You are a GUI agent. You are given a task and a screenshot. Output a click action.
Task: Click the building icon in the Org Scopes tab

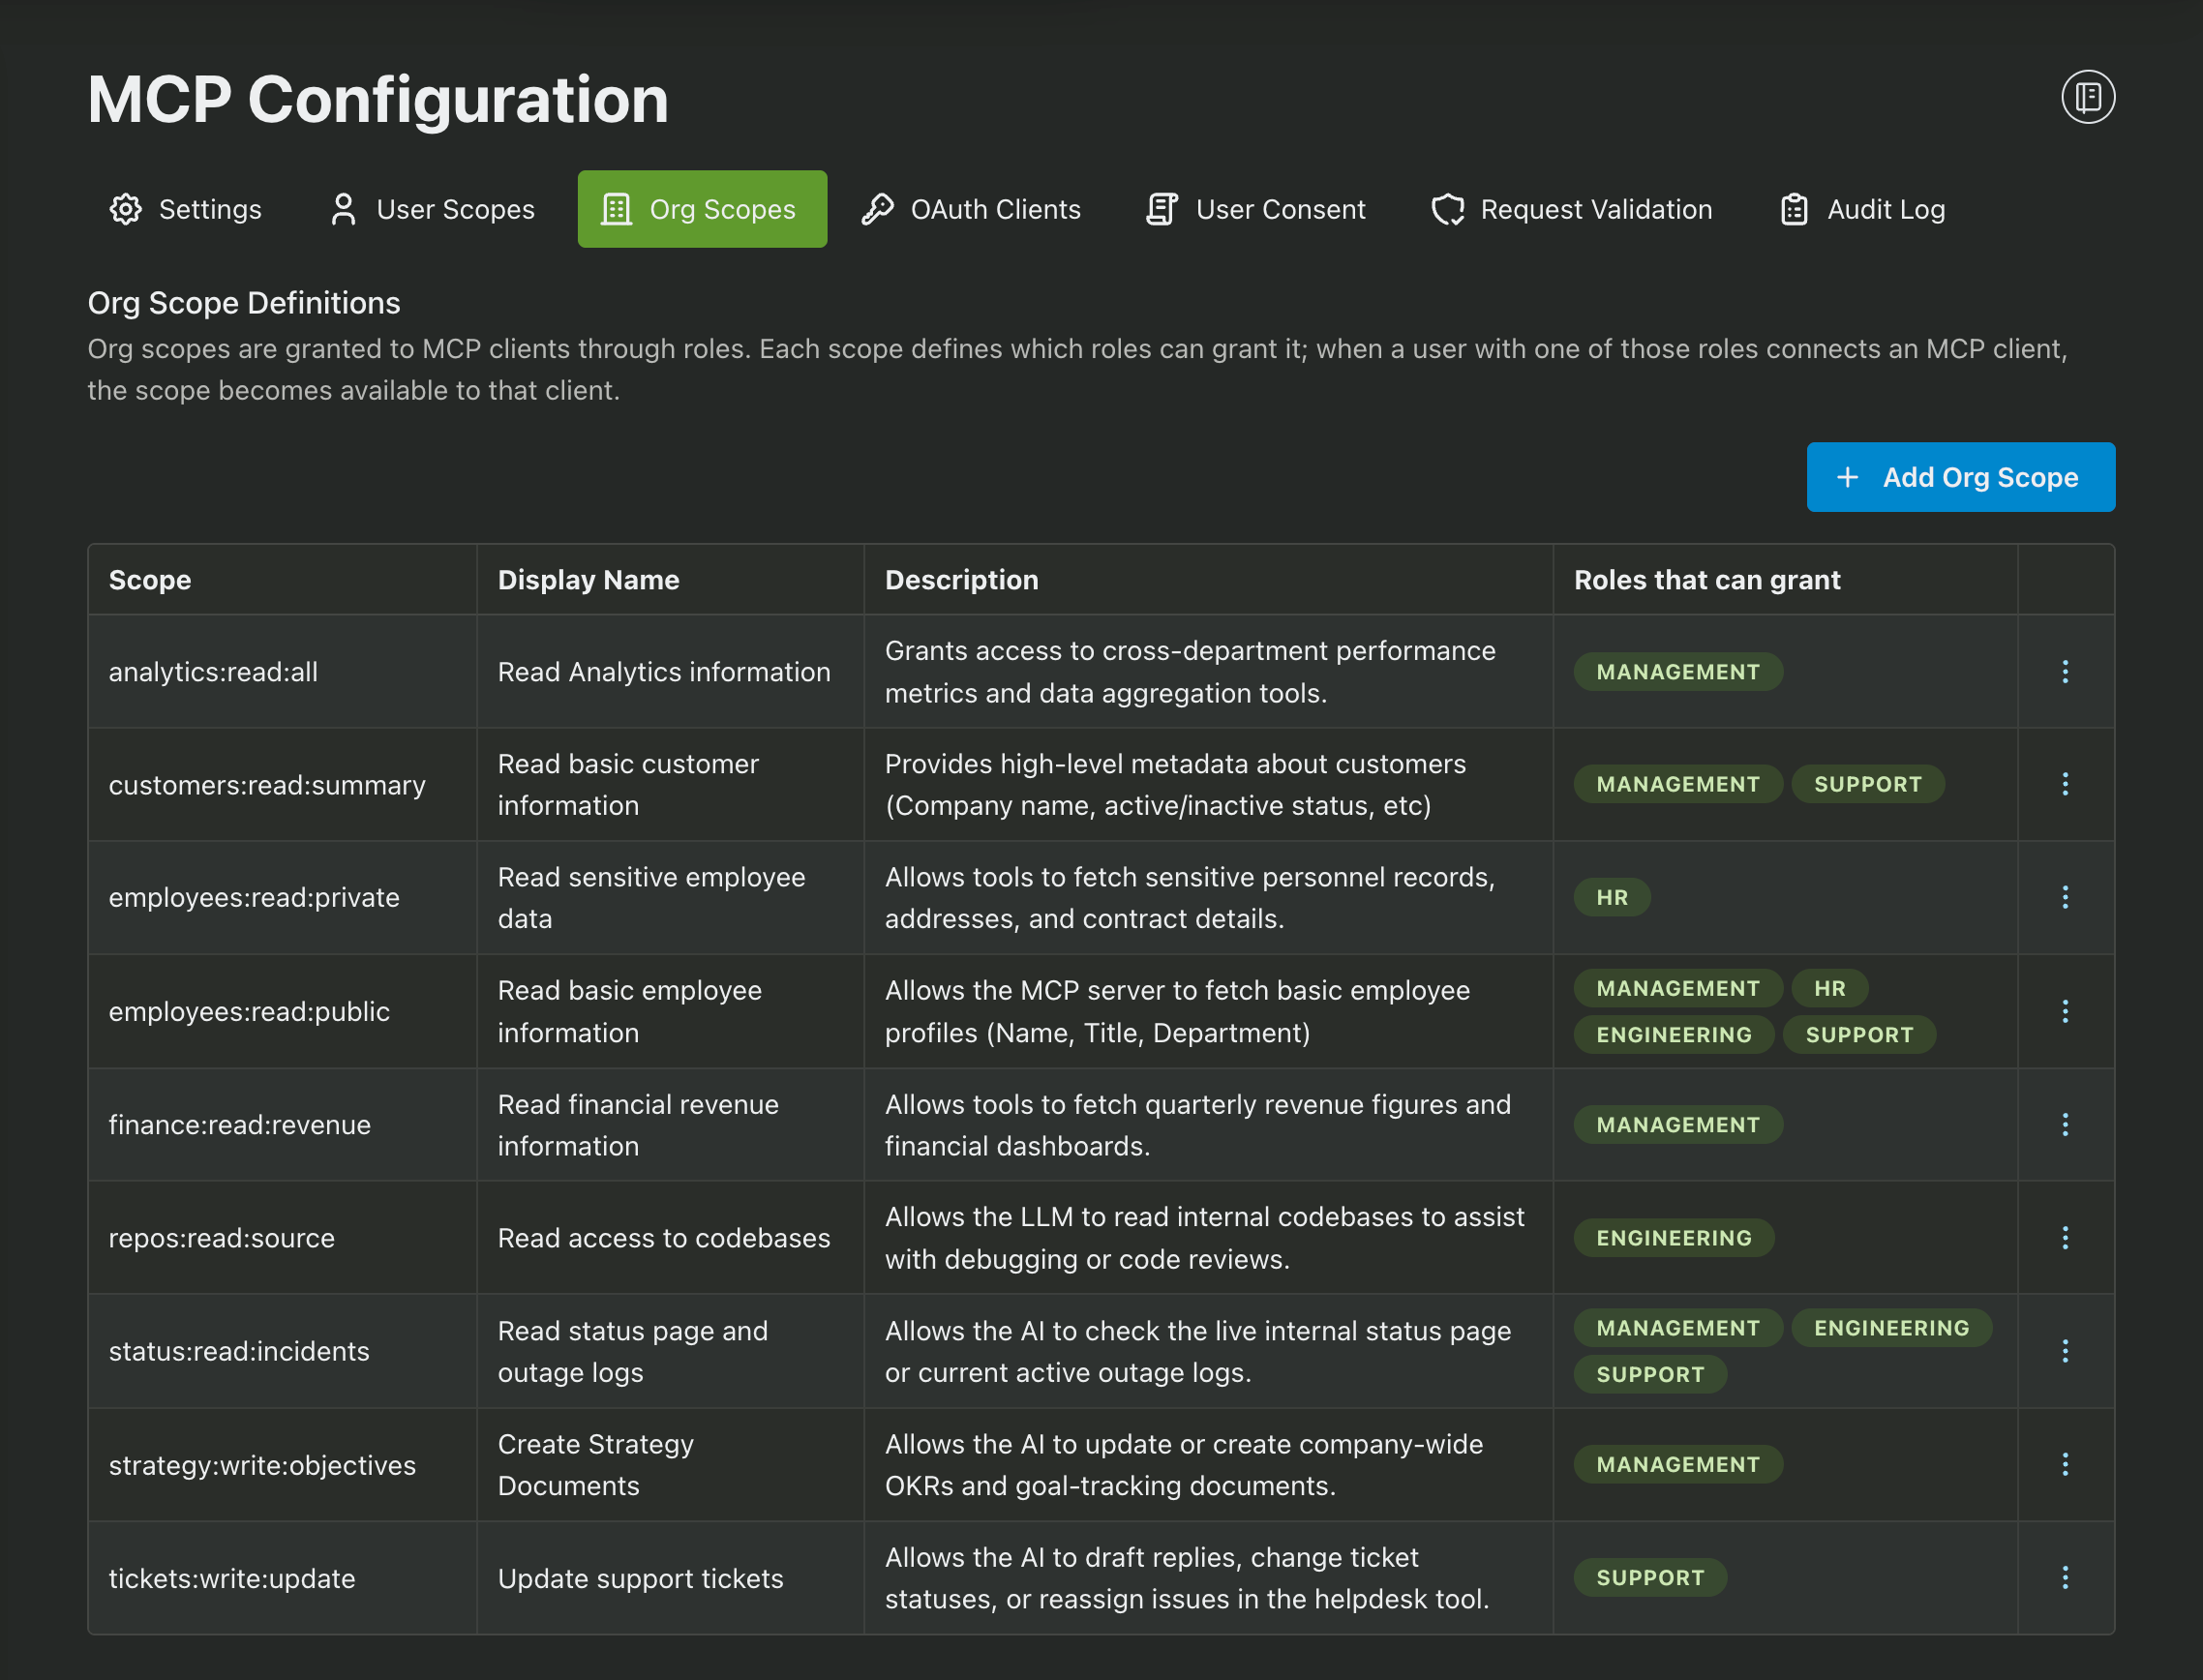(x=616, y=209)
